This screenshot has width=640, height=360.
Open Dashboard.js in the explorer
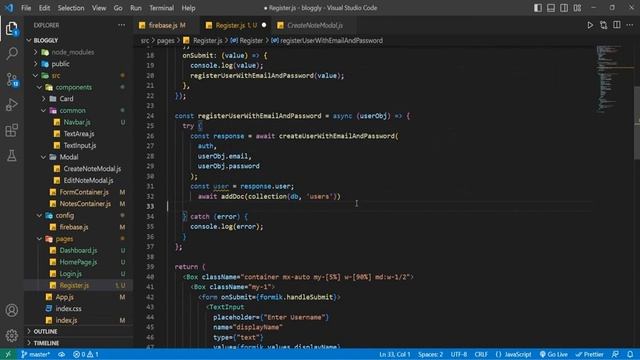coord(78,250)
